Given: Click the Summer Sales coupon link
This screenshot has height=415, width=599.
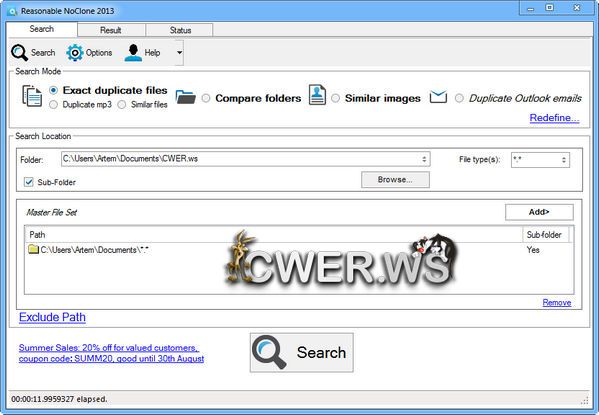Looking at the screenshot, I should (x=111, y=353).
